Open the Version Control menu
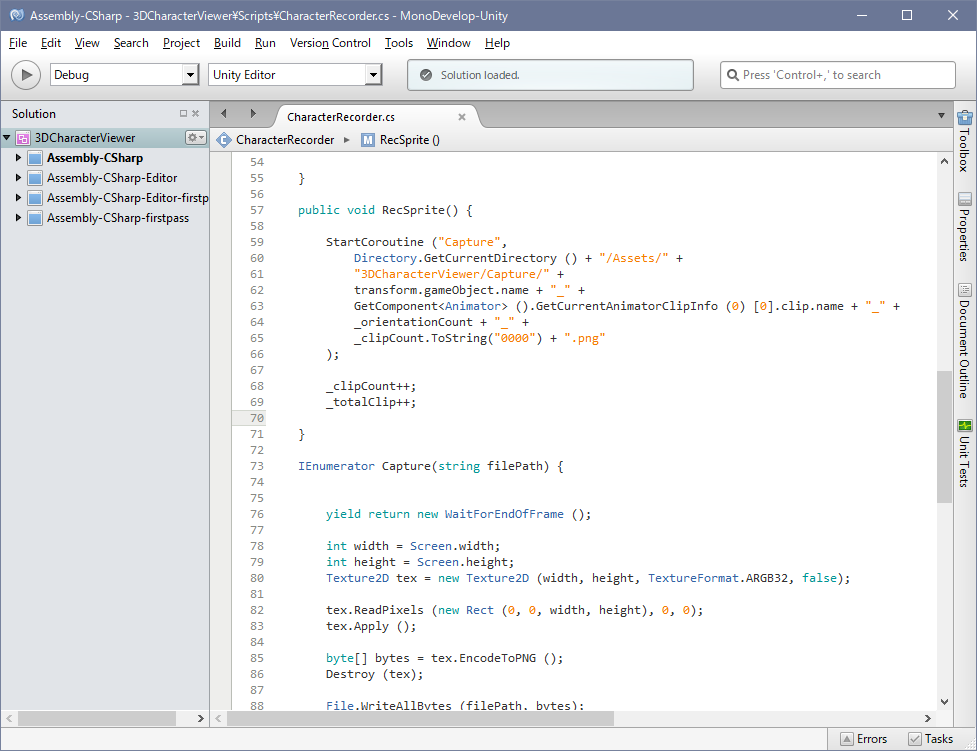 tap(330, 43)
